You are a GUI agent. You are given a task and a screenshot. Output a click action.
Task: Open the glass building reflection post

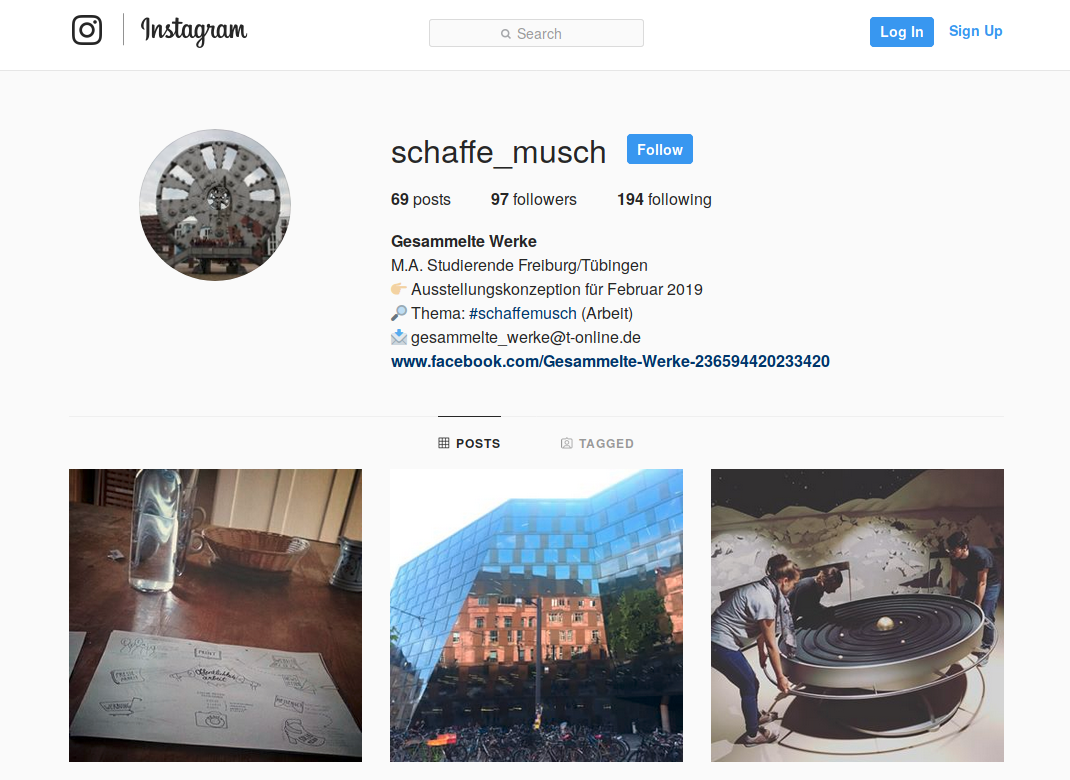pyautogui.click(x=536, y=615)
